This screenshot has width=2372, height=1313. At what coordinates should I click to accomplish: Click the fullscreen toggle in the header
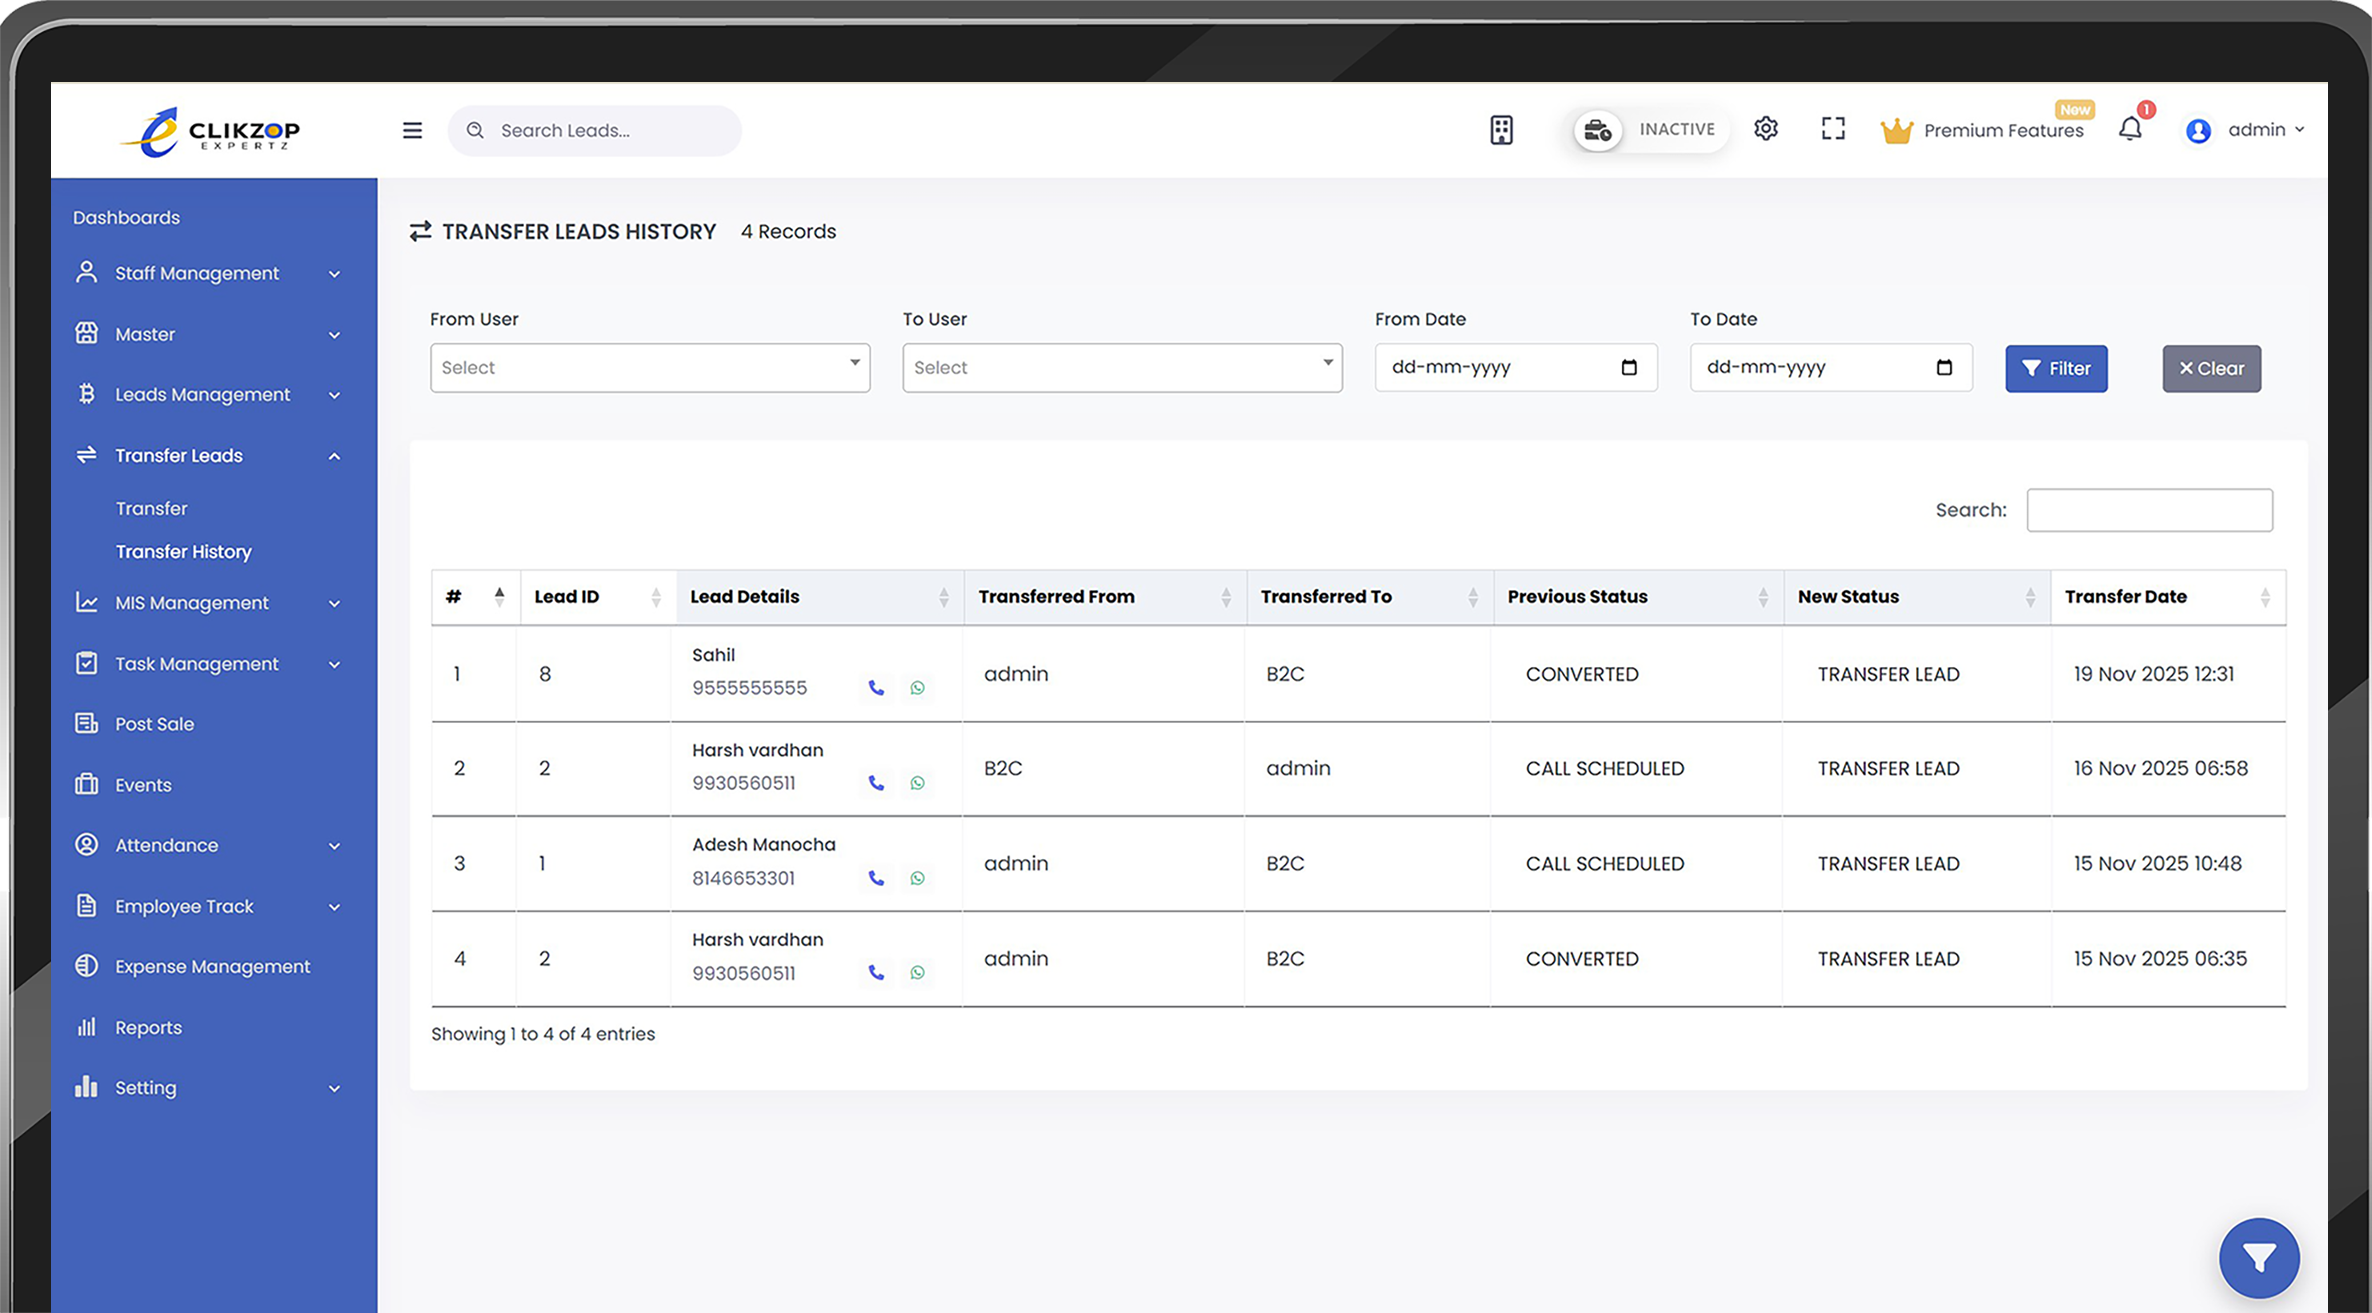pos(1833,128)
